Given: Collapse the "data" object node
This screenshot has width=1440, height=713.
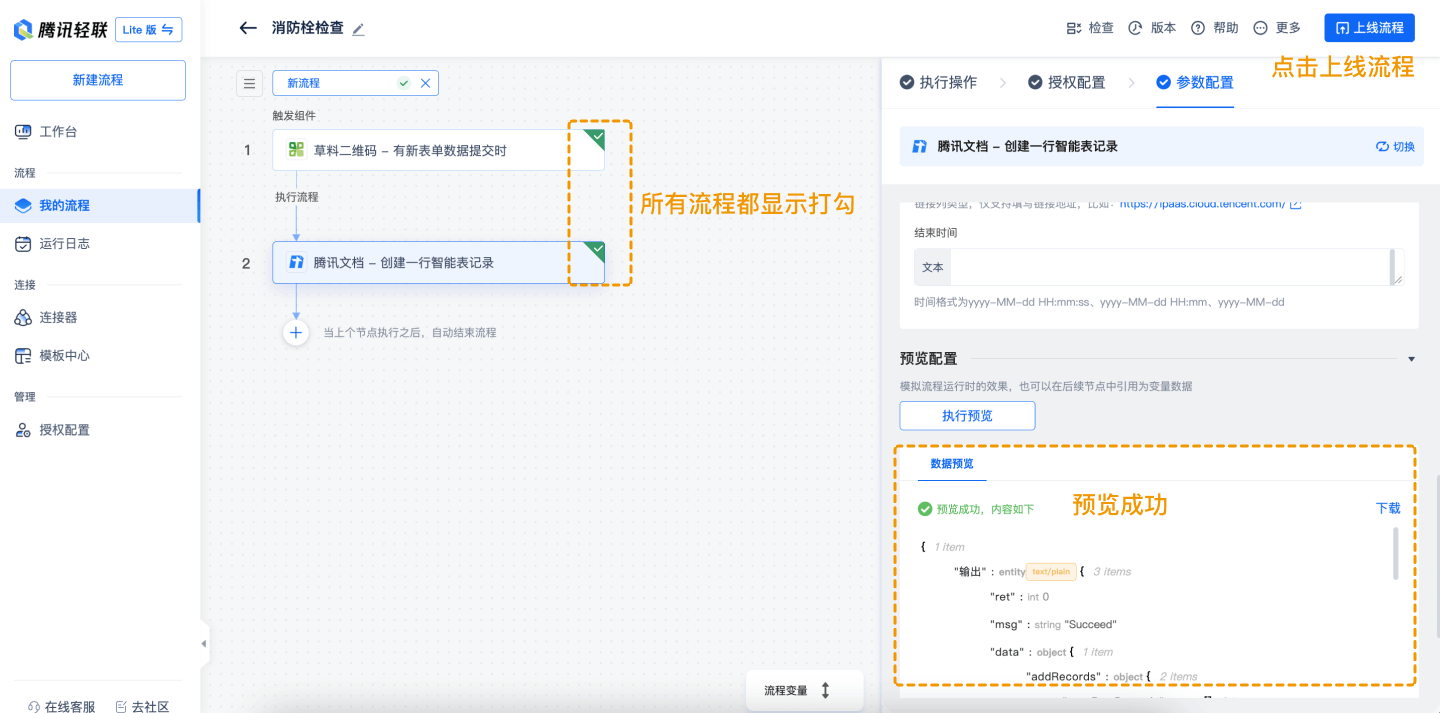Looking at the screenshot, I should click(x=1070, y=652).
